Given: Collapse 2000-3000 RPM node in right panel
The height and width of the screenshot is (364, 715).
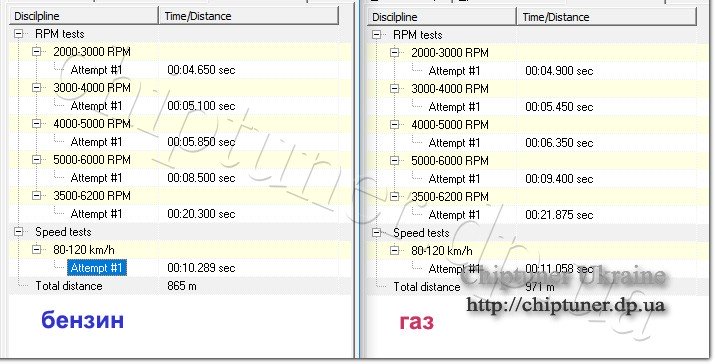Looking at the screenshot, I should tap(394, 52).
